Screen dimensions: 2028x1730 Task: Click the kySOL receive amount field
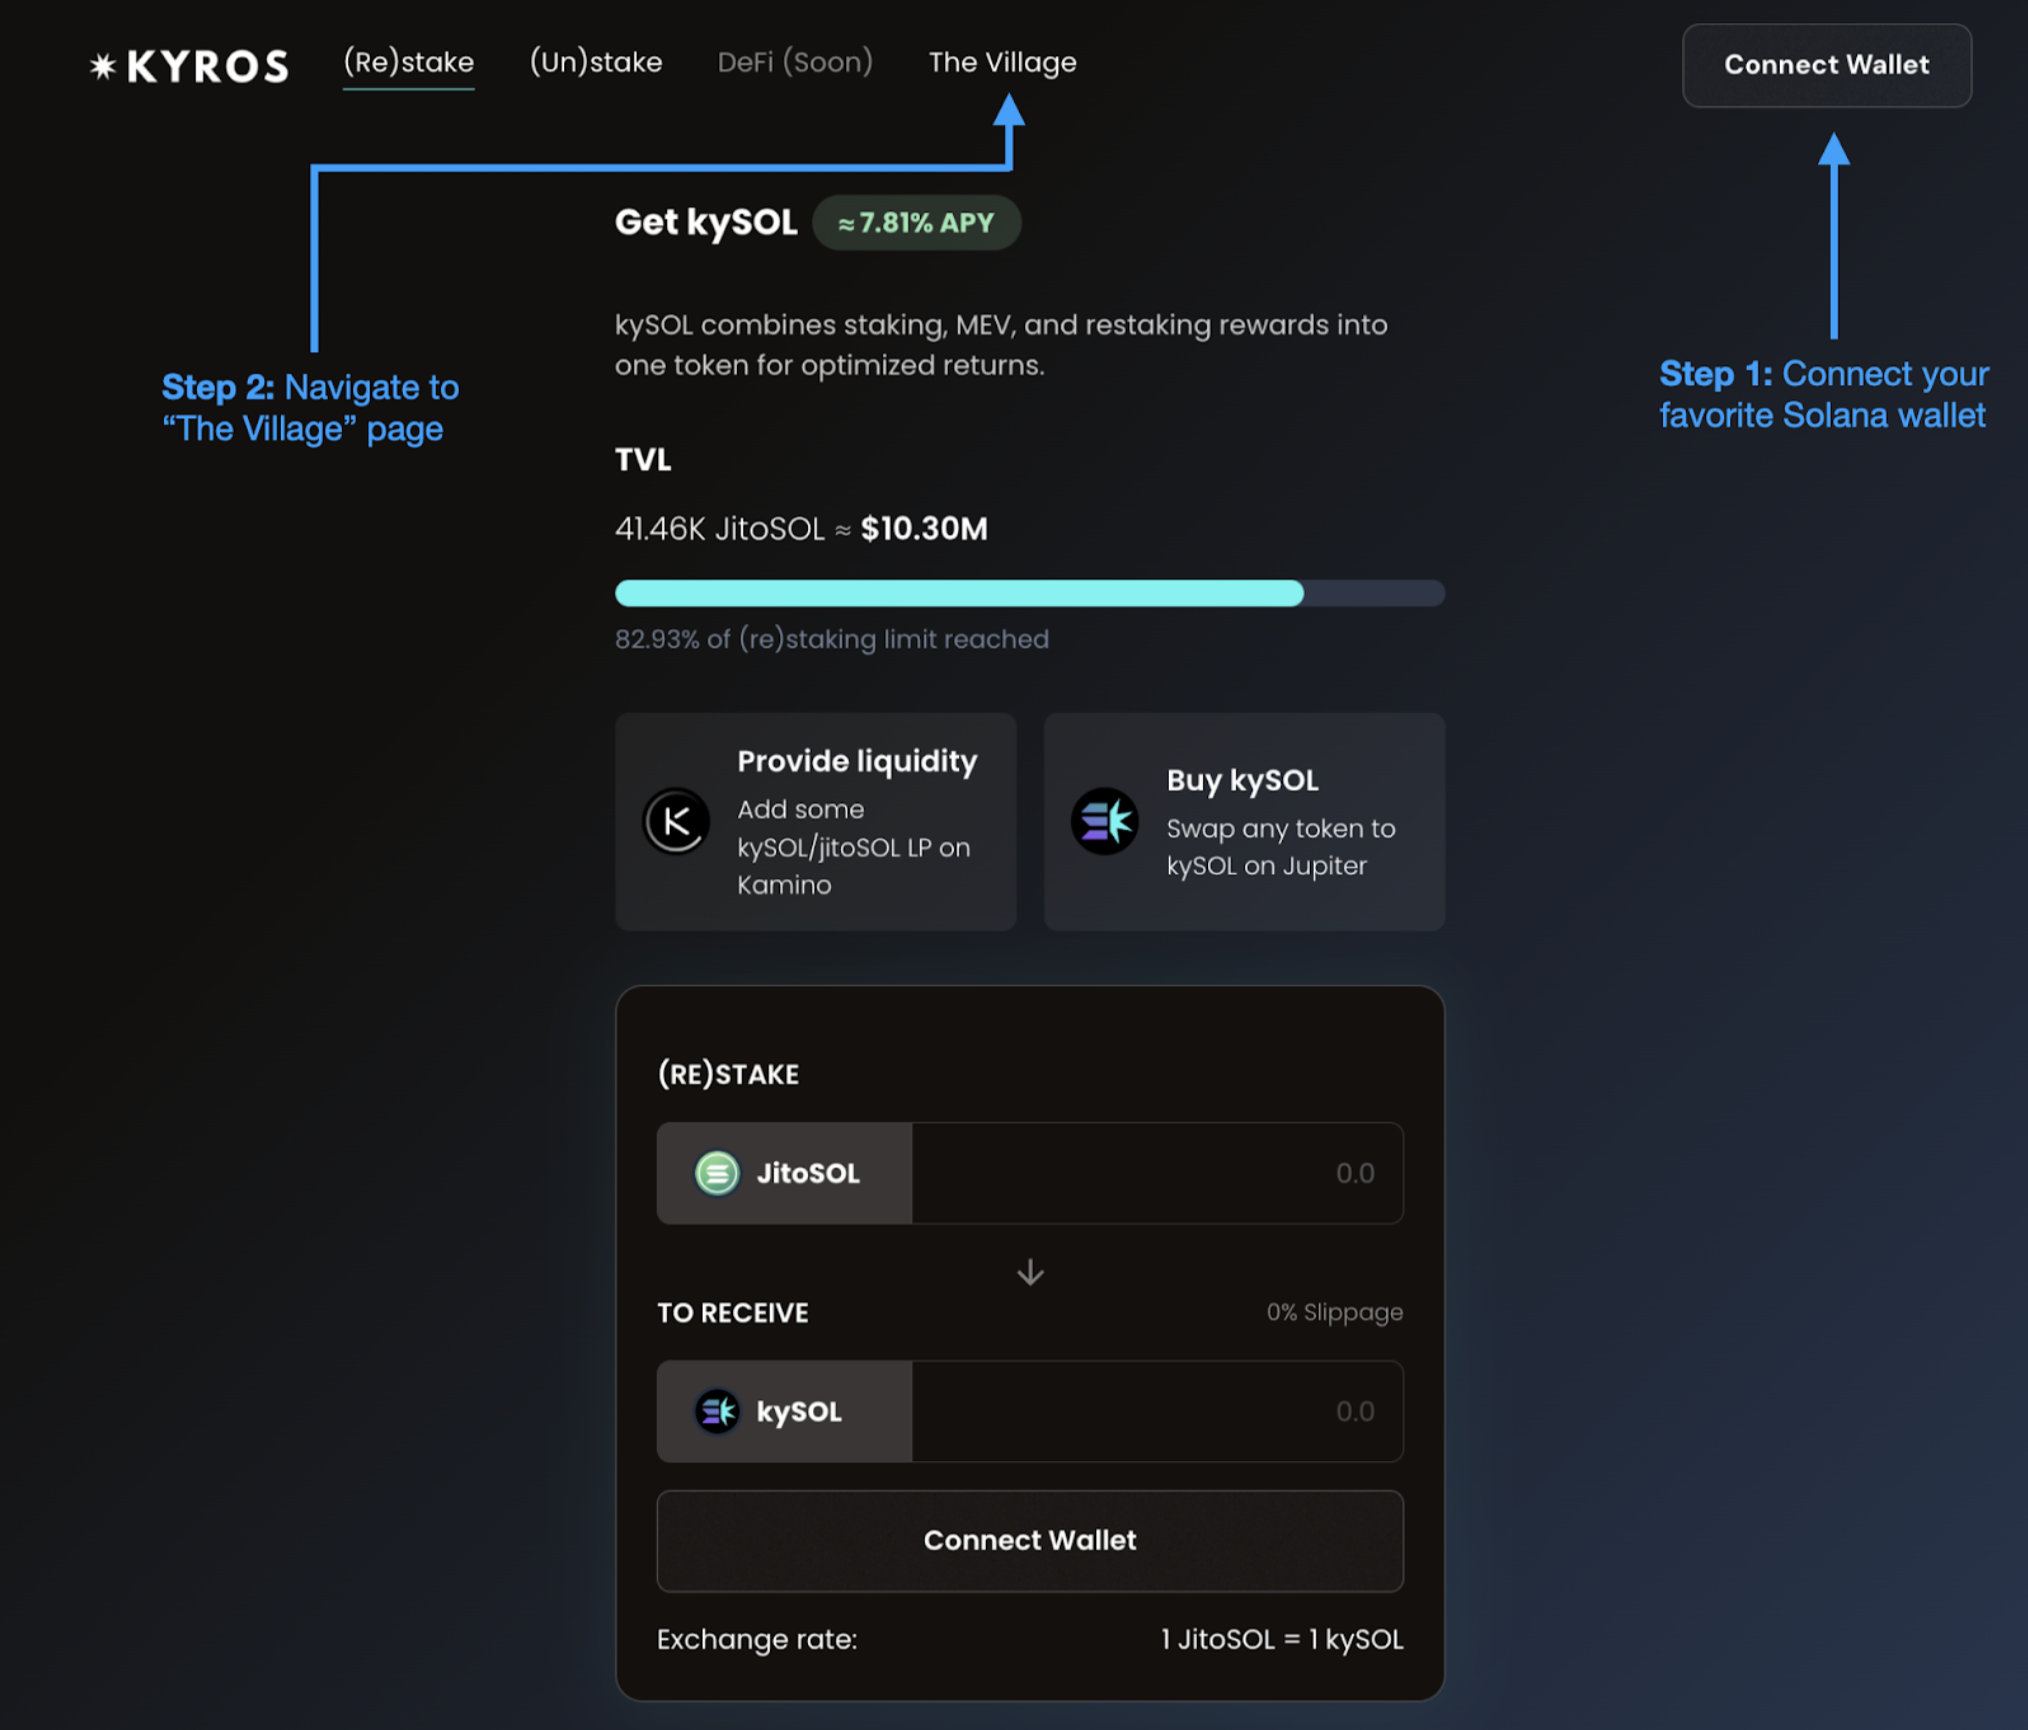coord(1156,1411)
